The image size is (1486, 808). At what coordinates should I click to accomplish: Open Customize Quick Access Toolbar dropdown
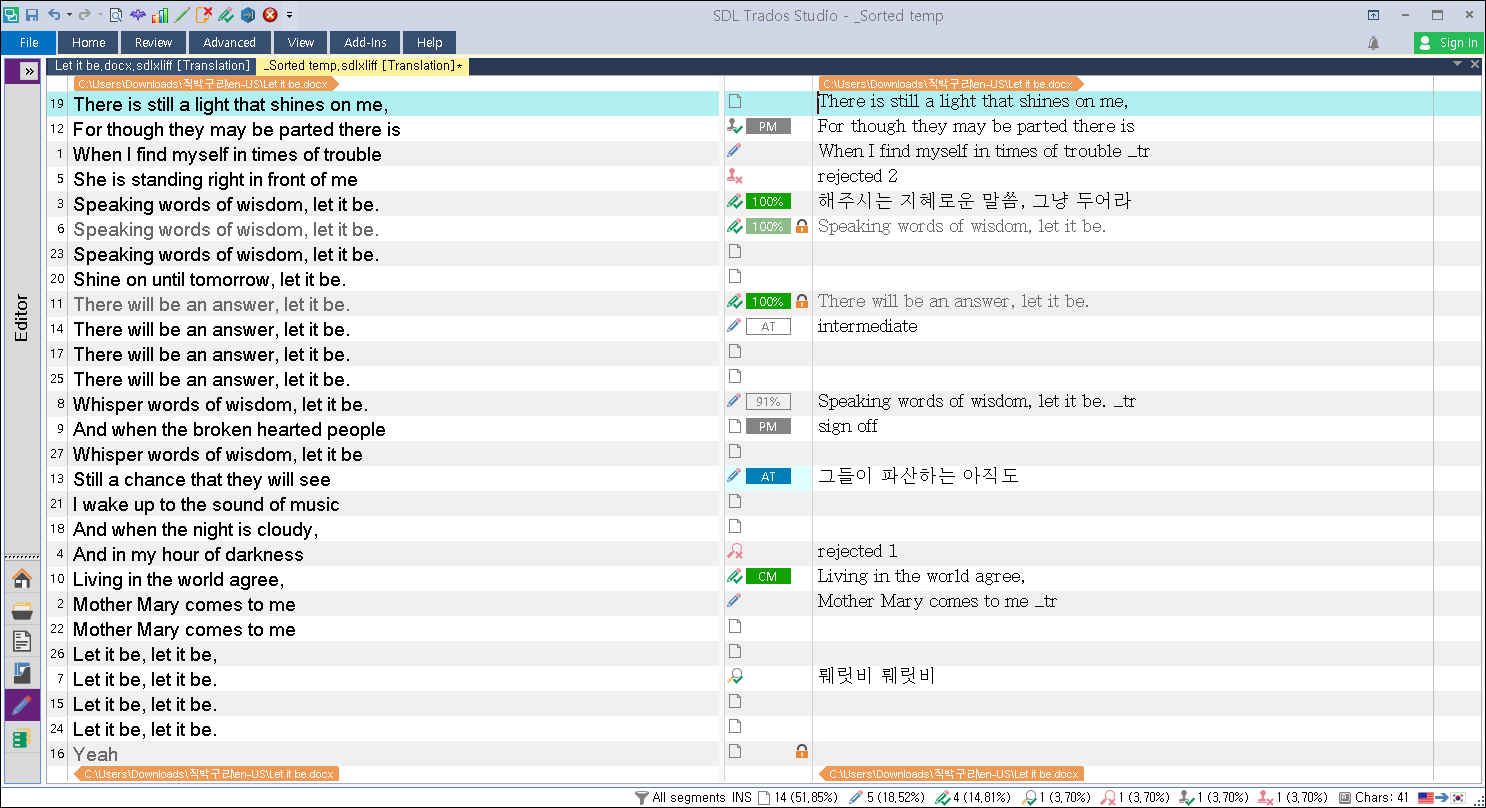pos(290,16)
